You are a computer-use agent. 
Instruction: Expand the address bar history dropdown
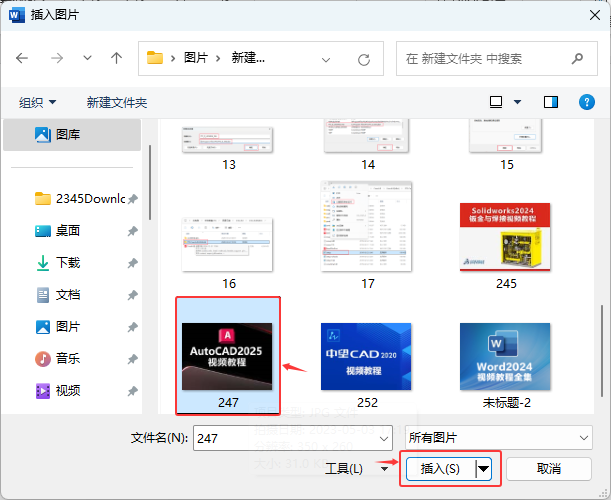[x=326, y=60]
